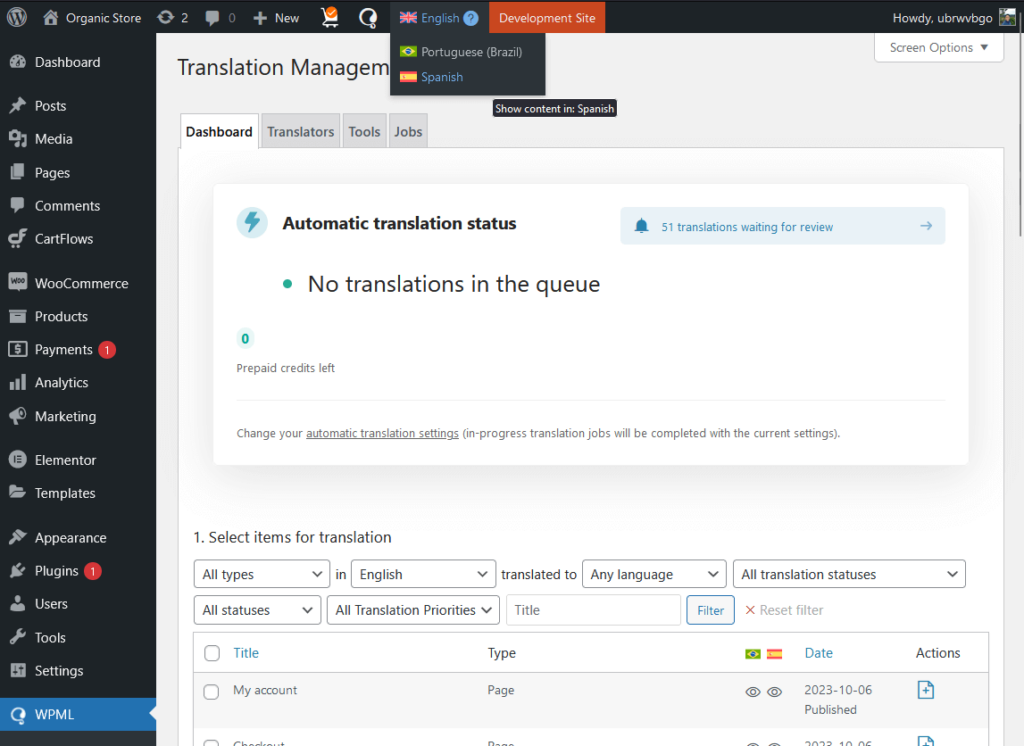Switch to the Translators tab
1024x746 pixels.
300,131
